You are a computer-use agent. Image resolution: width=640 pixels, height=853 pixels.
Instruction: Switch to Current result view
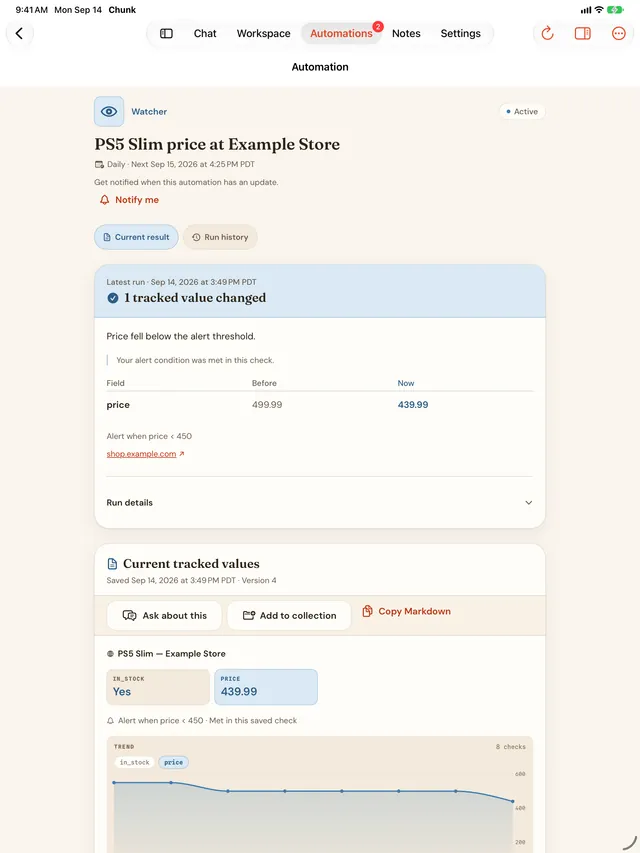(x=136, y=237)
